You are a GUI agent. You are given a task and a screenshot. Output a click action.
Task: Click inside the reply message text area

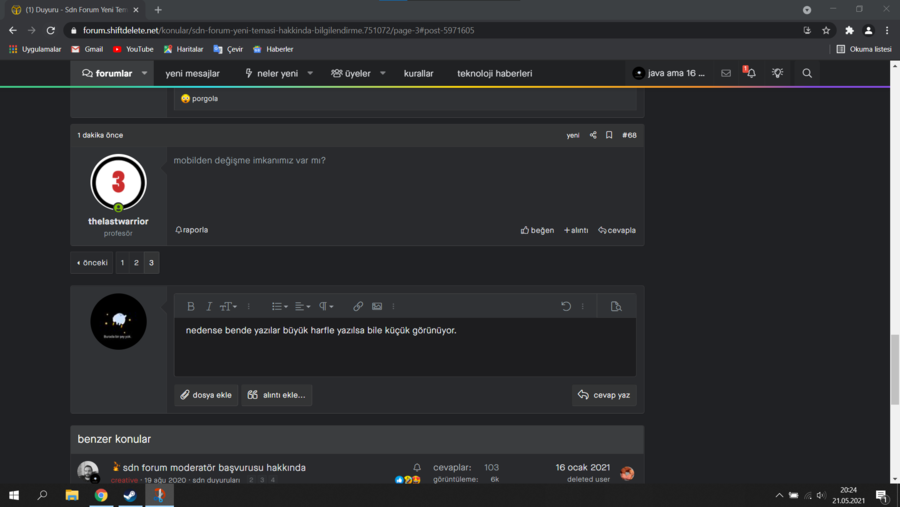coord(405,350)
